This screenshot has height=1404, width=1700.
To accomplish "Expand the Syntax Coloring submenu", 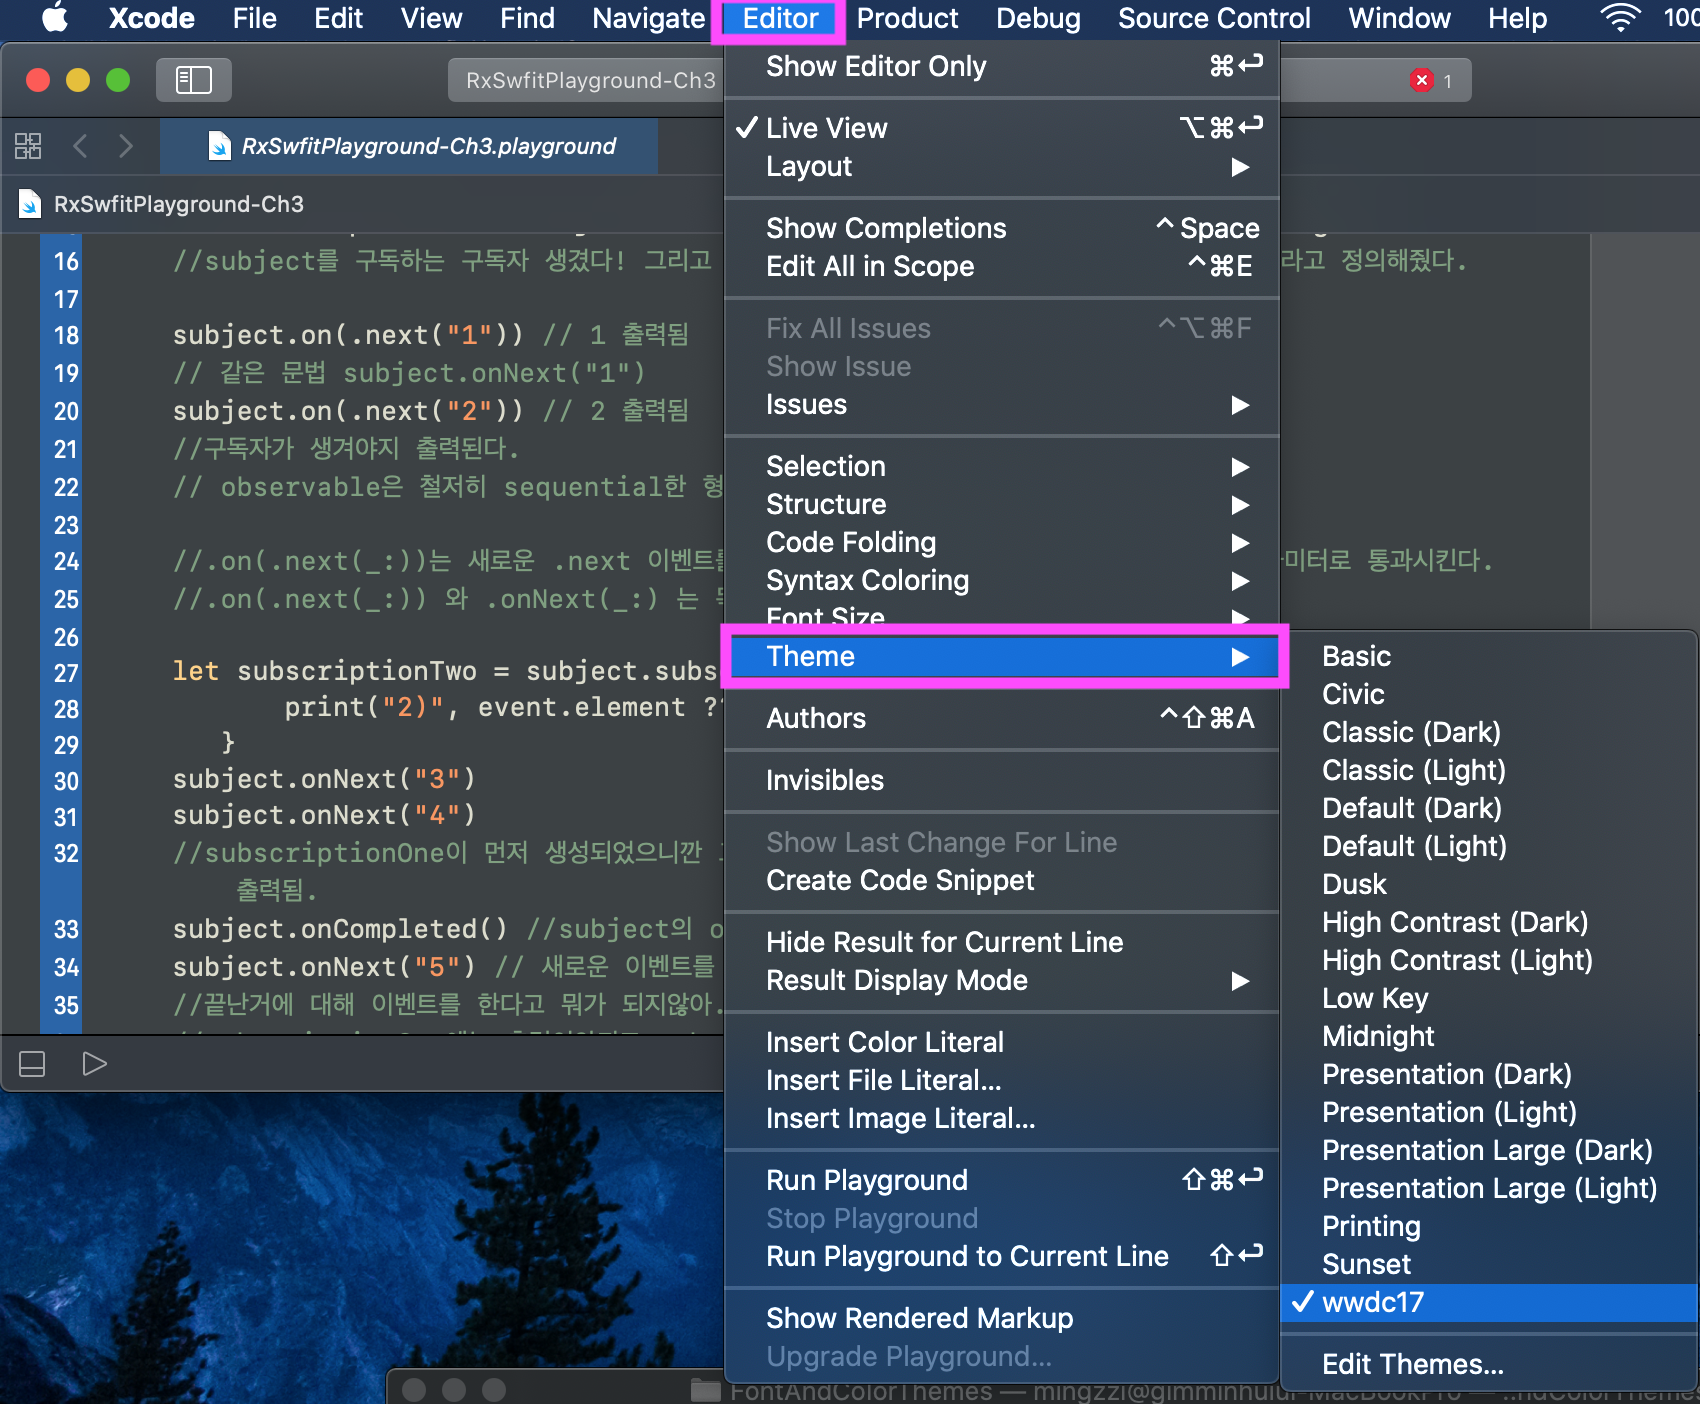I will [x=1001, y=580].
